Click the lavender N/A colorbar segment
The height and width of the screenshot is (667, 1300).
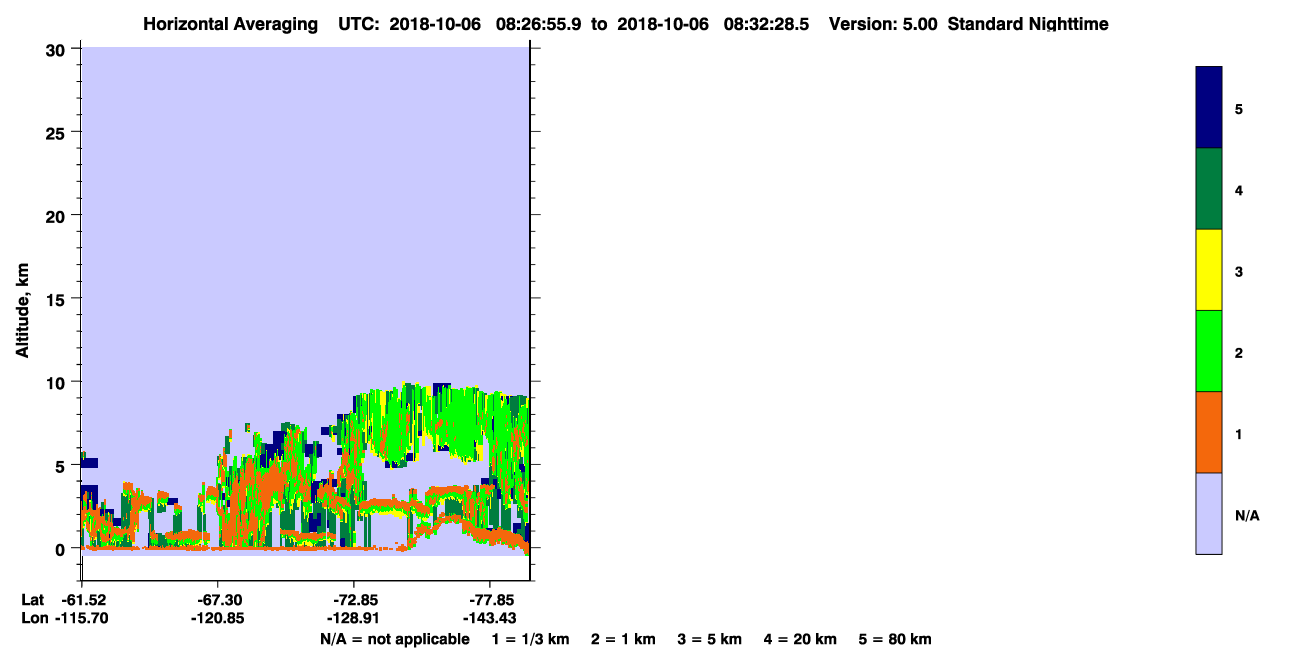[1209, 513]
